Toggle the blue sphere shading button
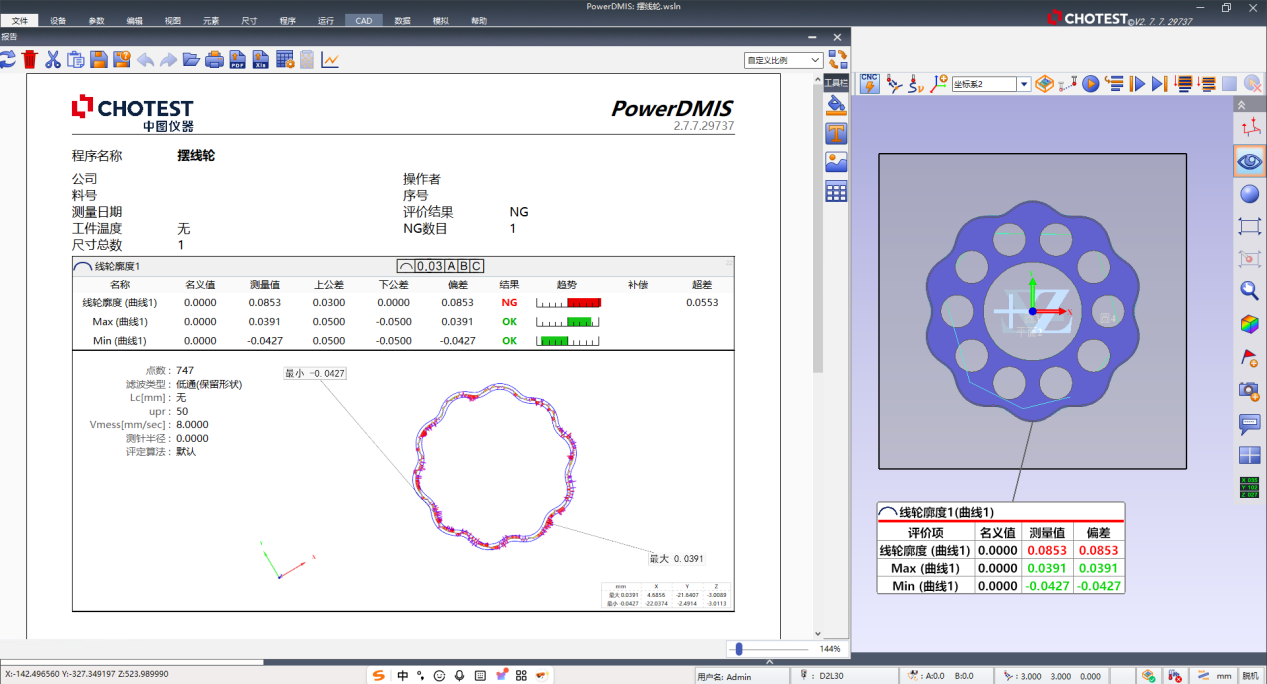The height and width of the screenshot is (684, 1267). [x=1249, y=193]
